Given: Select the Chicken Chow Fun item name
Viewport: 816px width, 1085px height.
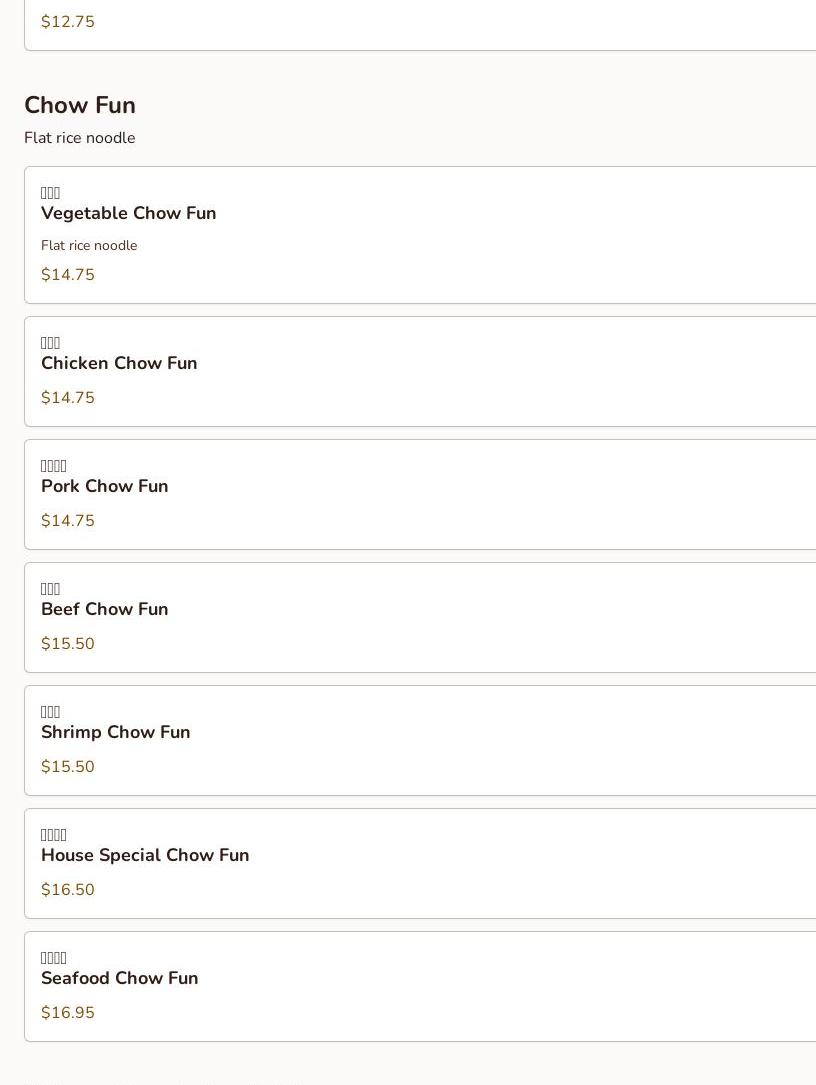Looking at the screenshot, I should [119, 363].
